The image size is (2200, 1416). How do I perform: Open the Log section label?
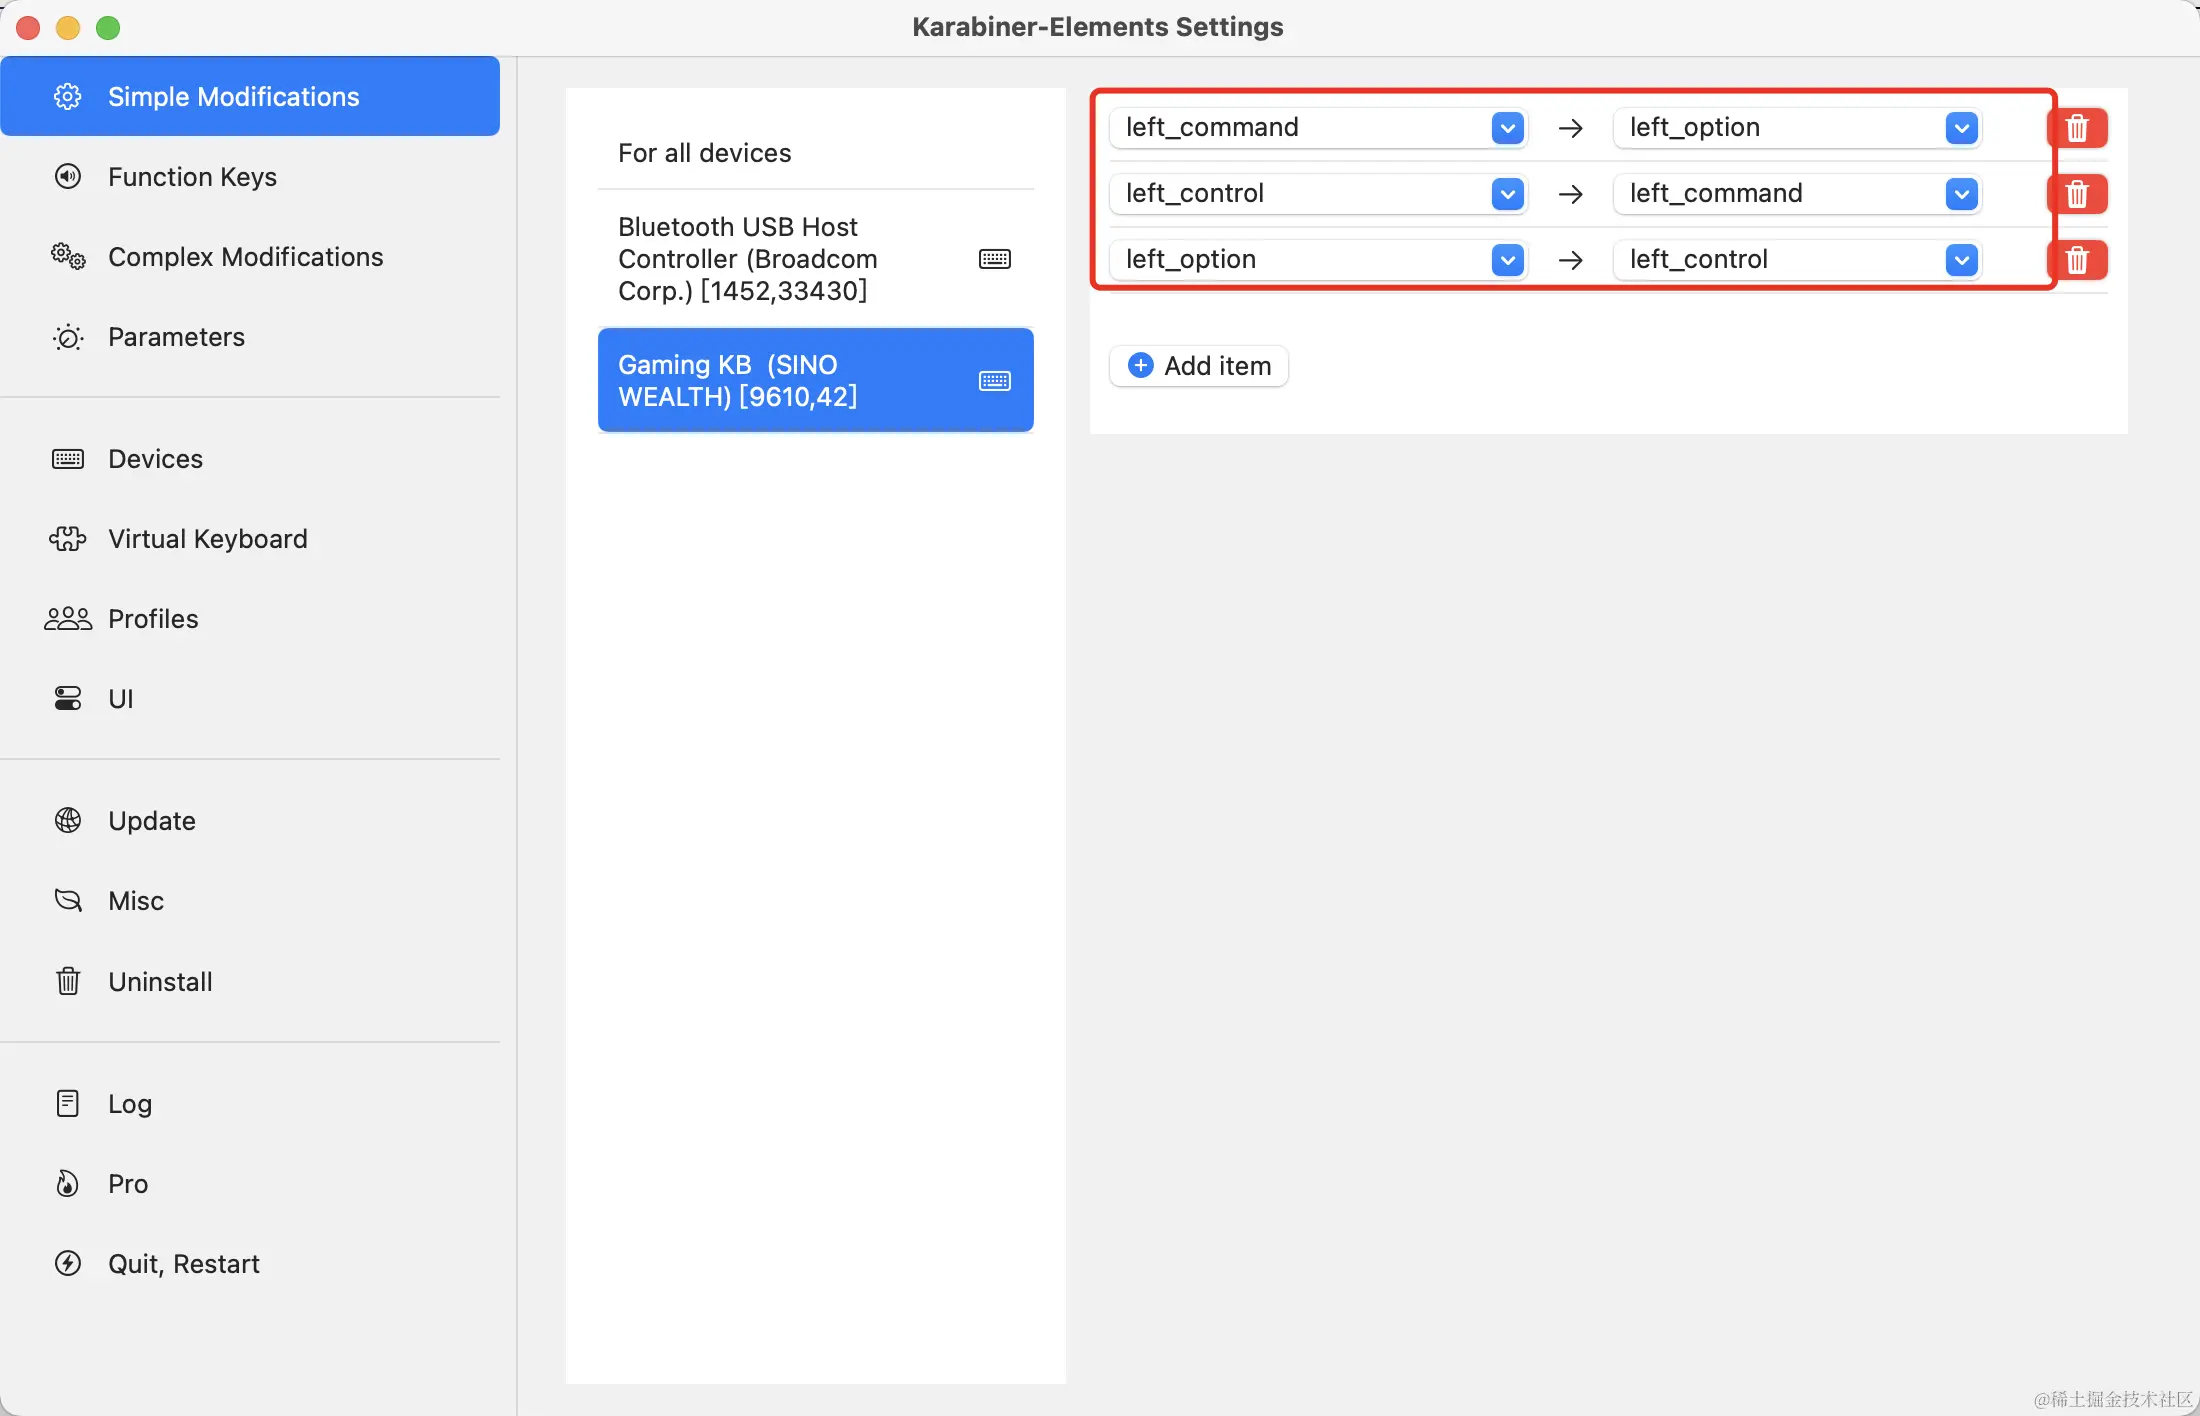tap(130, 1104)
